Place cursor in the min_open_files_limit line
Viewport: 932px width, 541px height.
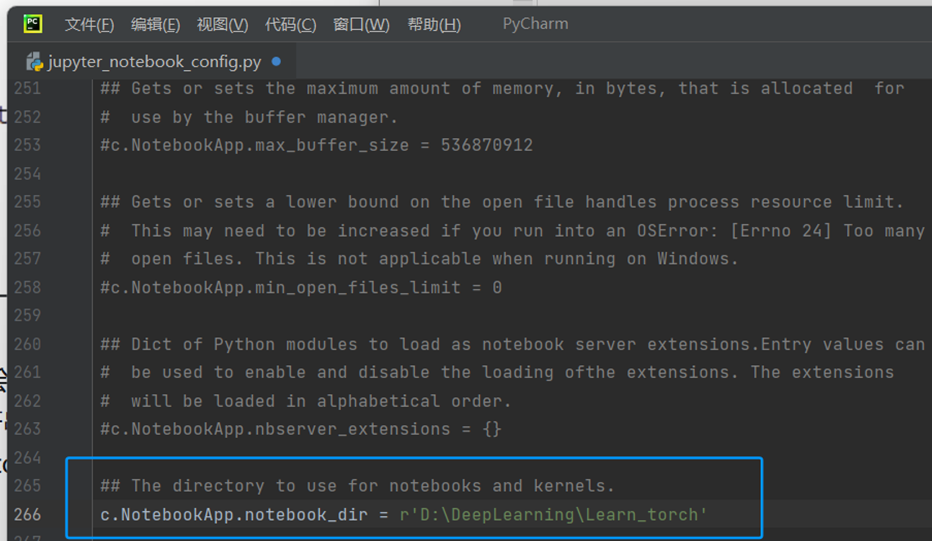[x=300, y=288]
